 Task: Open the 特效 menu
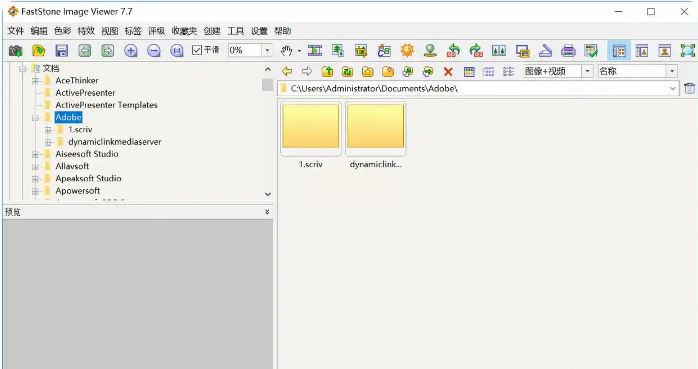click(86, 31)
